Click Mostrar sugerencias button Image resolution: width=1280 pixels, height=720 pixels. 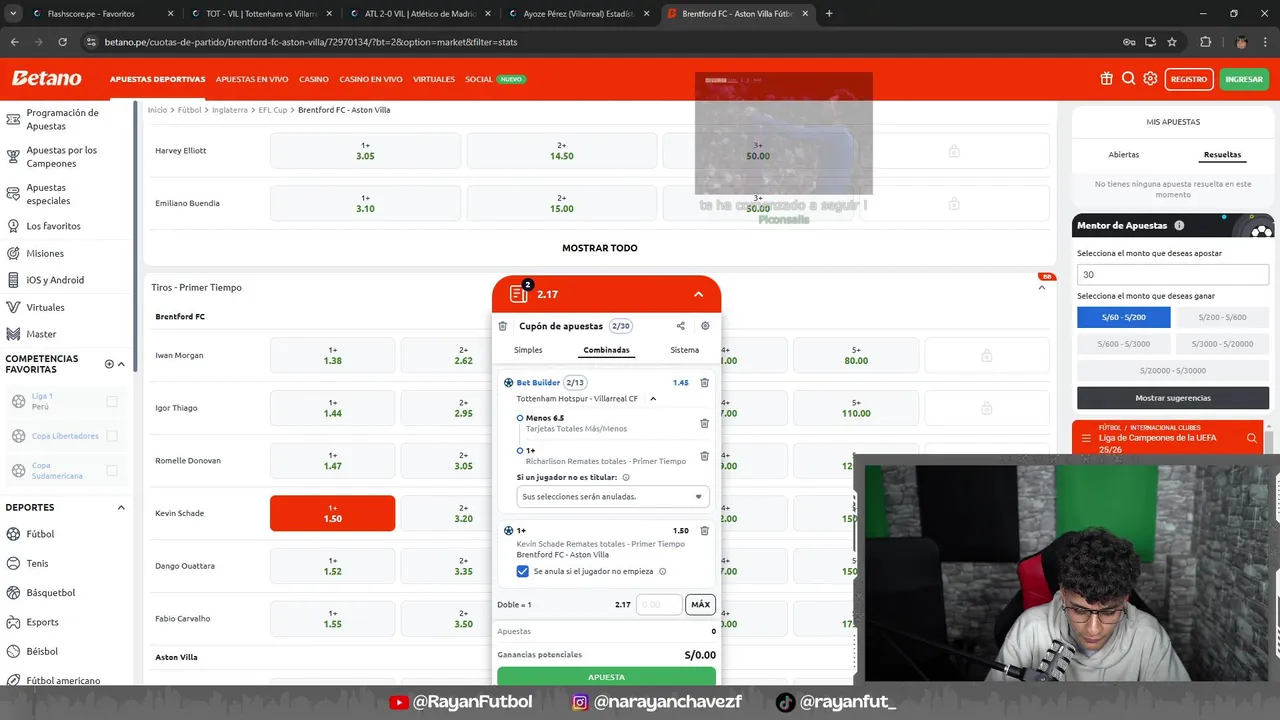click(x=1173, y=398)
